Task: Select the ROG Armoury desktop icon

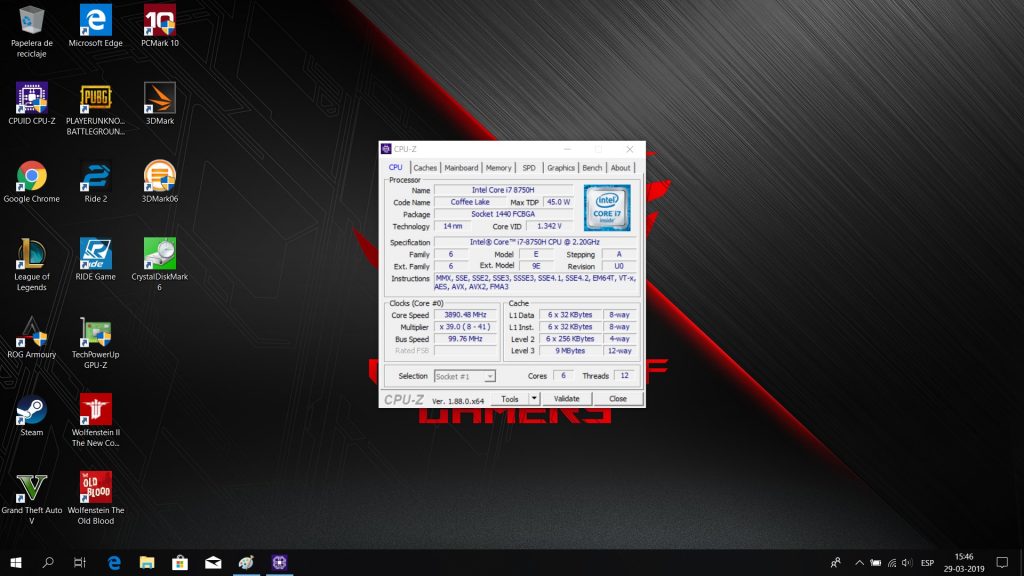Action: 31,333
